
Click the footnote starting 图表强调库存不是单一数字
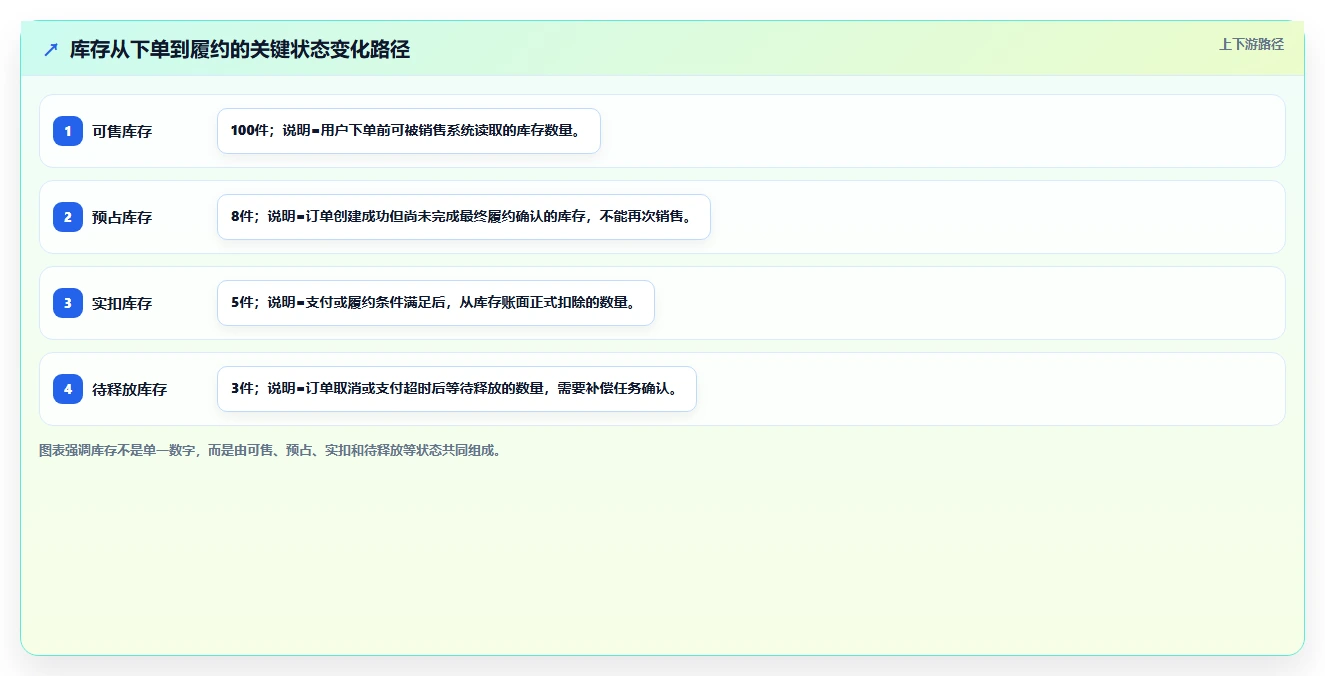pyautogui.click(x=271, y=451)
